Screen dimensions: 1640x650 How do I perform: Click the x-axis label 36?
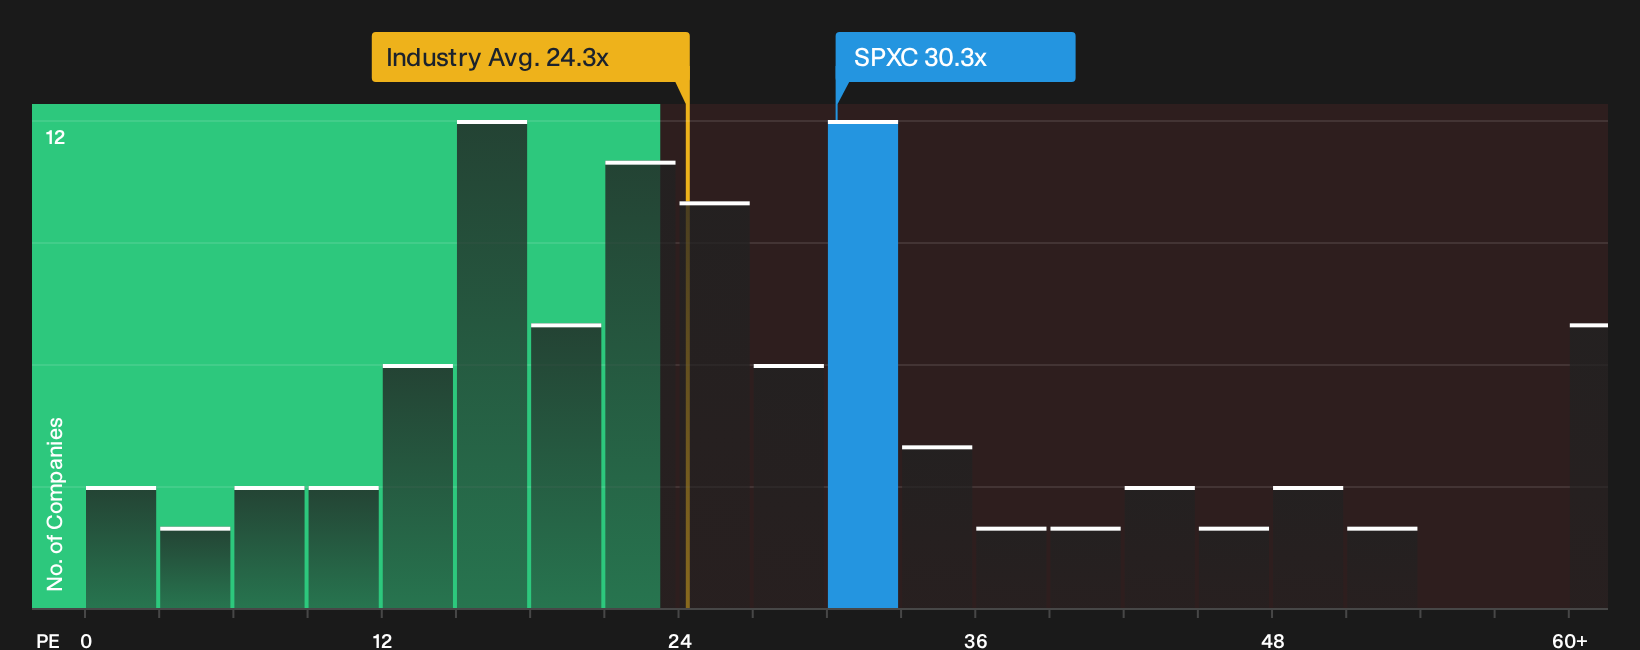point(976,640)
